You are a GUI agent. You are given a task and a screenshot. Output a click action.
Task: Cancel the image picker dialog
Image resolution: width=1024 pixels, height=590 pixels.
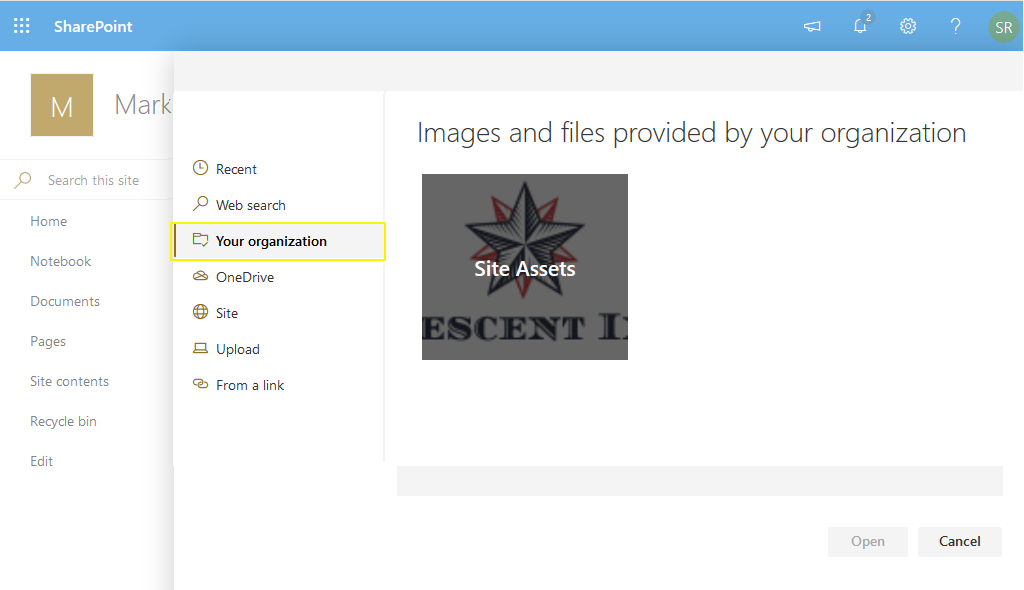coord(959,541)
